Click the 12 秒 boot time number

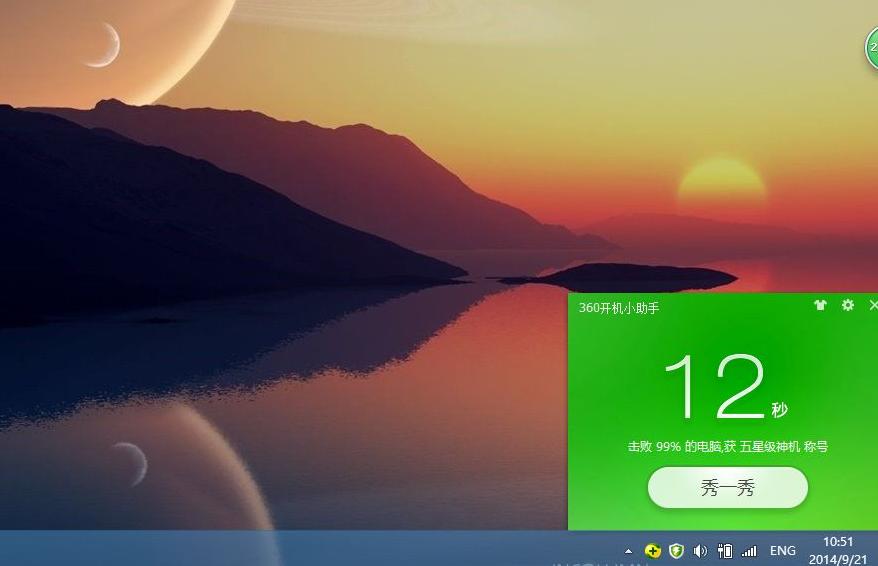point(715,388)
